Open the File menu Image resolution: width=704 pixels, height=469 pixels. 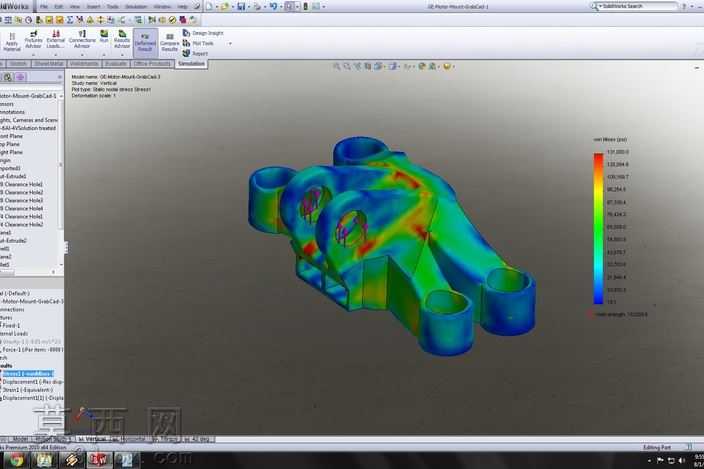[x=44, y=7]
